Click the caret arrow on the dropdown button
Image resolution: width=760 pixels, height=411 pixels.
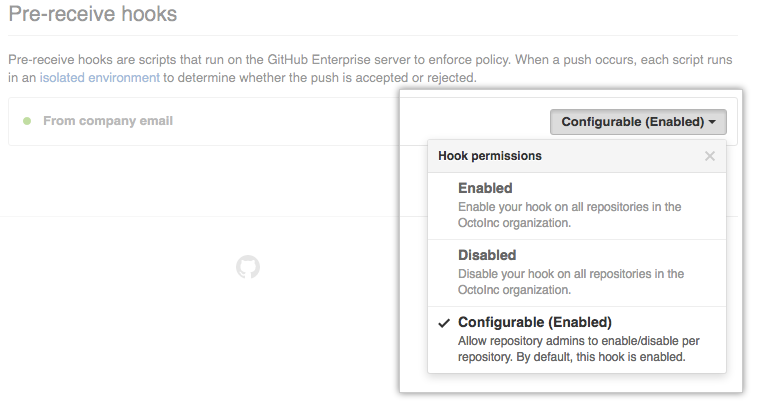(x=712, y=122)
